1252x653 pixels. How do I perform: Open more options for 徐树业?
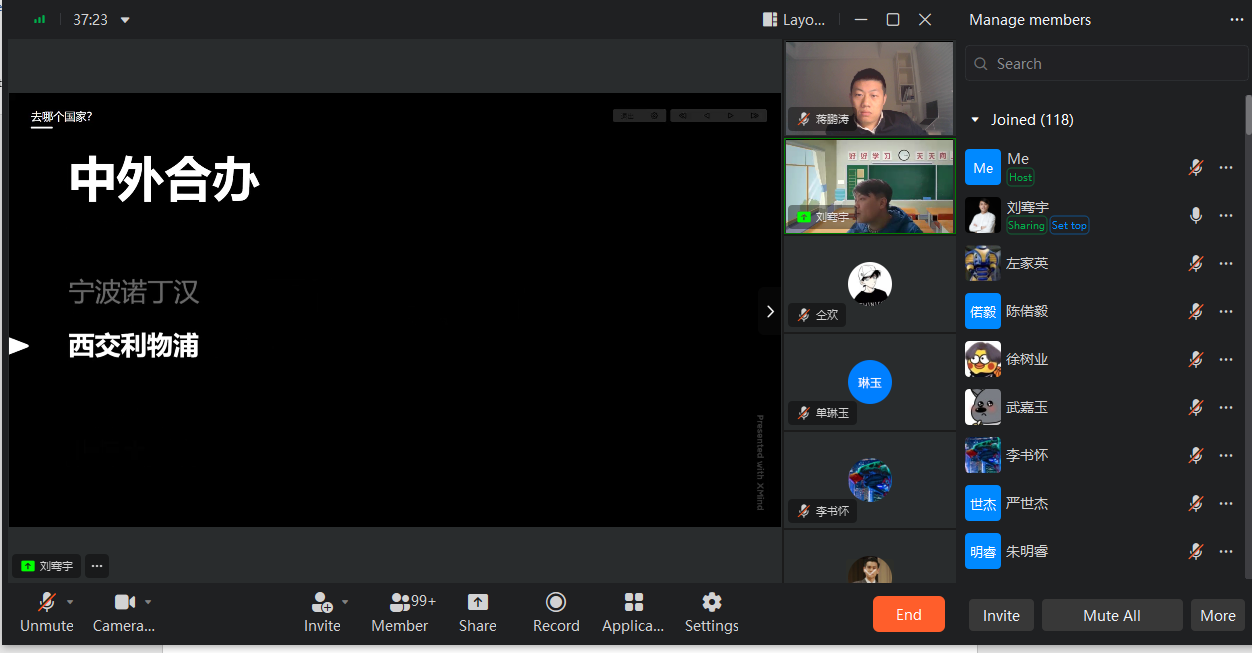tap(1226, 359)
